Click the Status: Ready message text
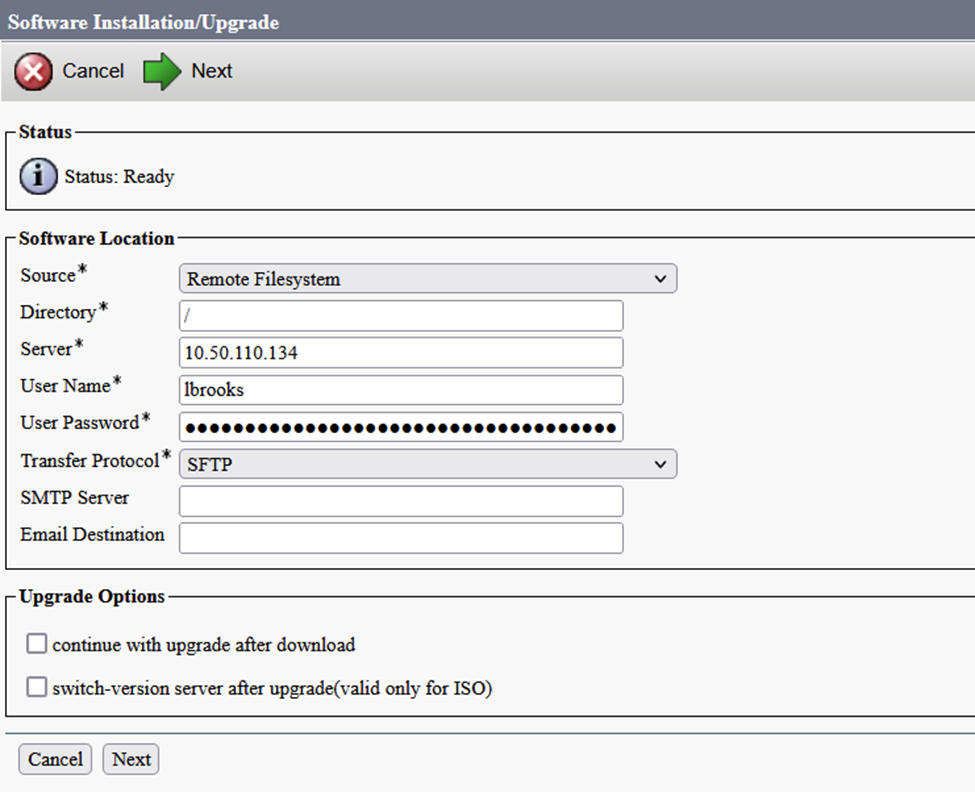 [119, 177]
